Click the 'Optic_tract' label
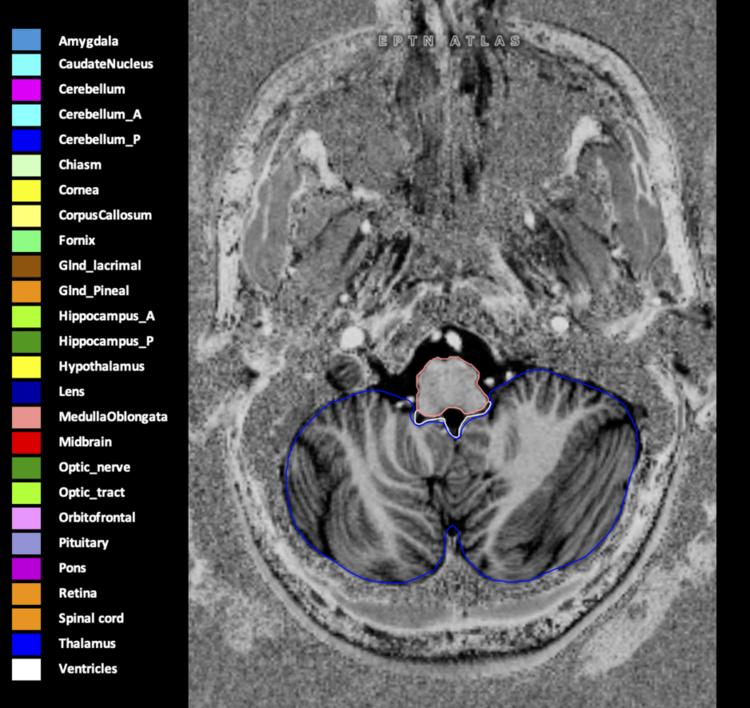750x708 pixels. (91, 493)
